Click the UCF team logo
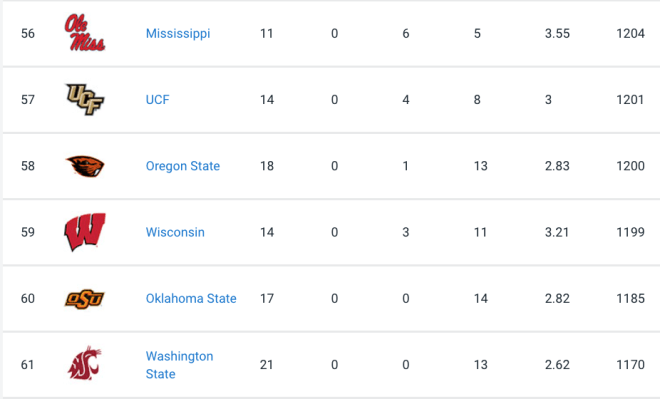Viewport: 660px width, 399px height. pos(85,99)
